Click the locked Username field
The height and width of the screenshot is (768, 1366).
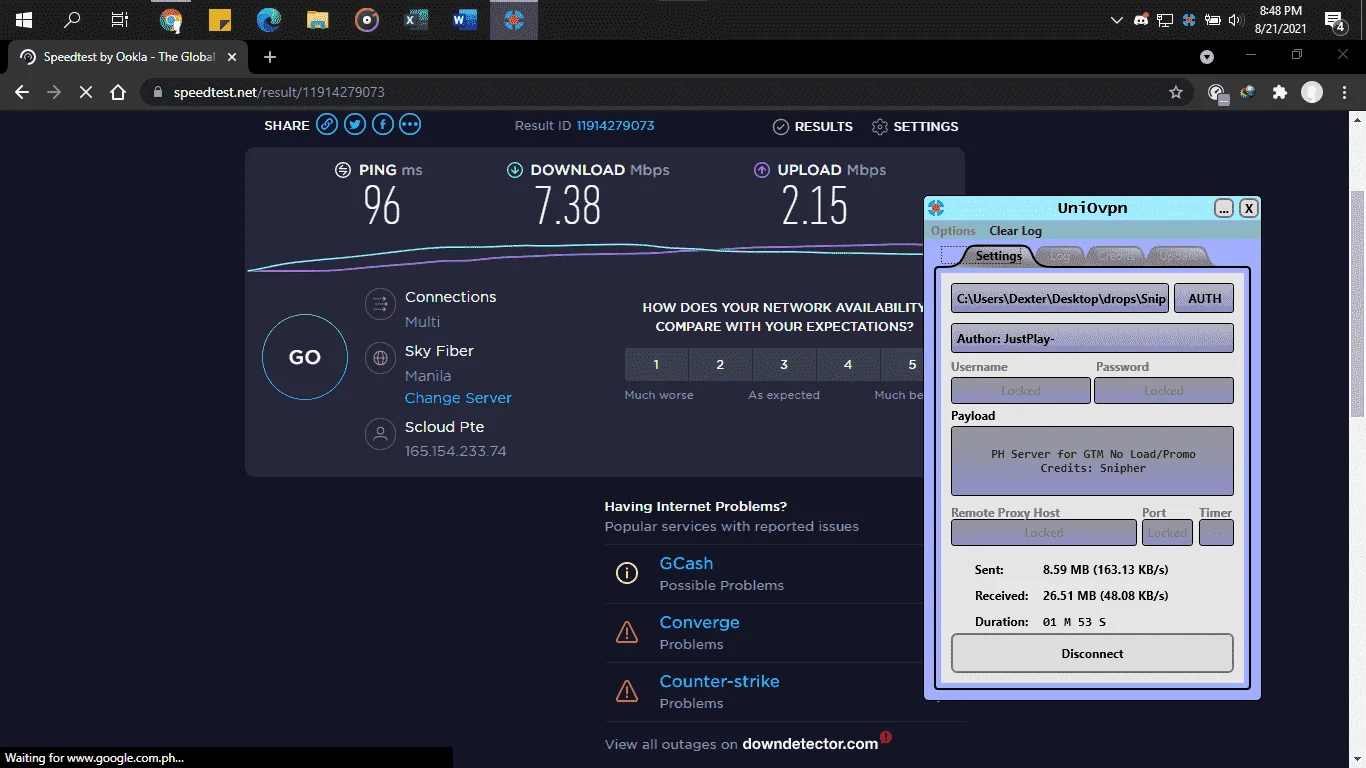(x=1020, y=391)
